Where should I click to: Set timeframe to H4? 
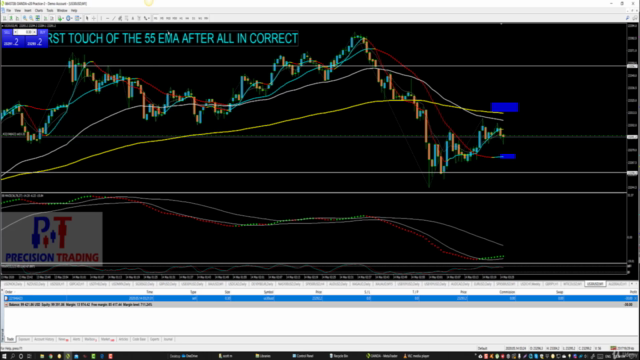[187, 18]
